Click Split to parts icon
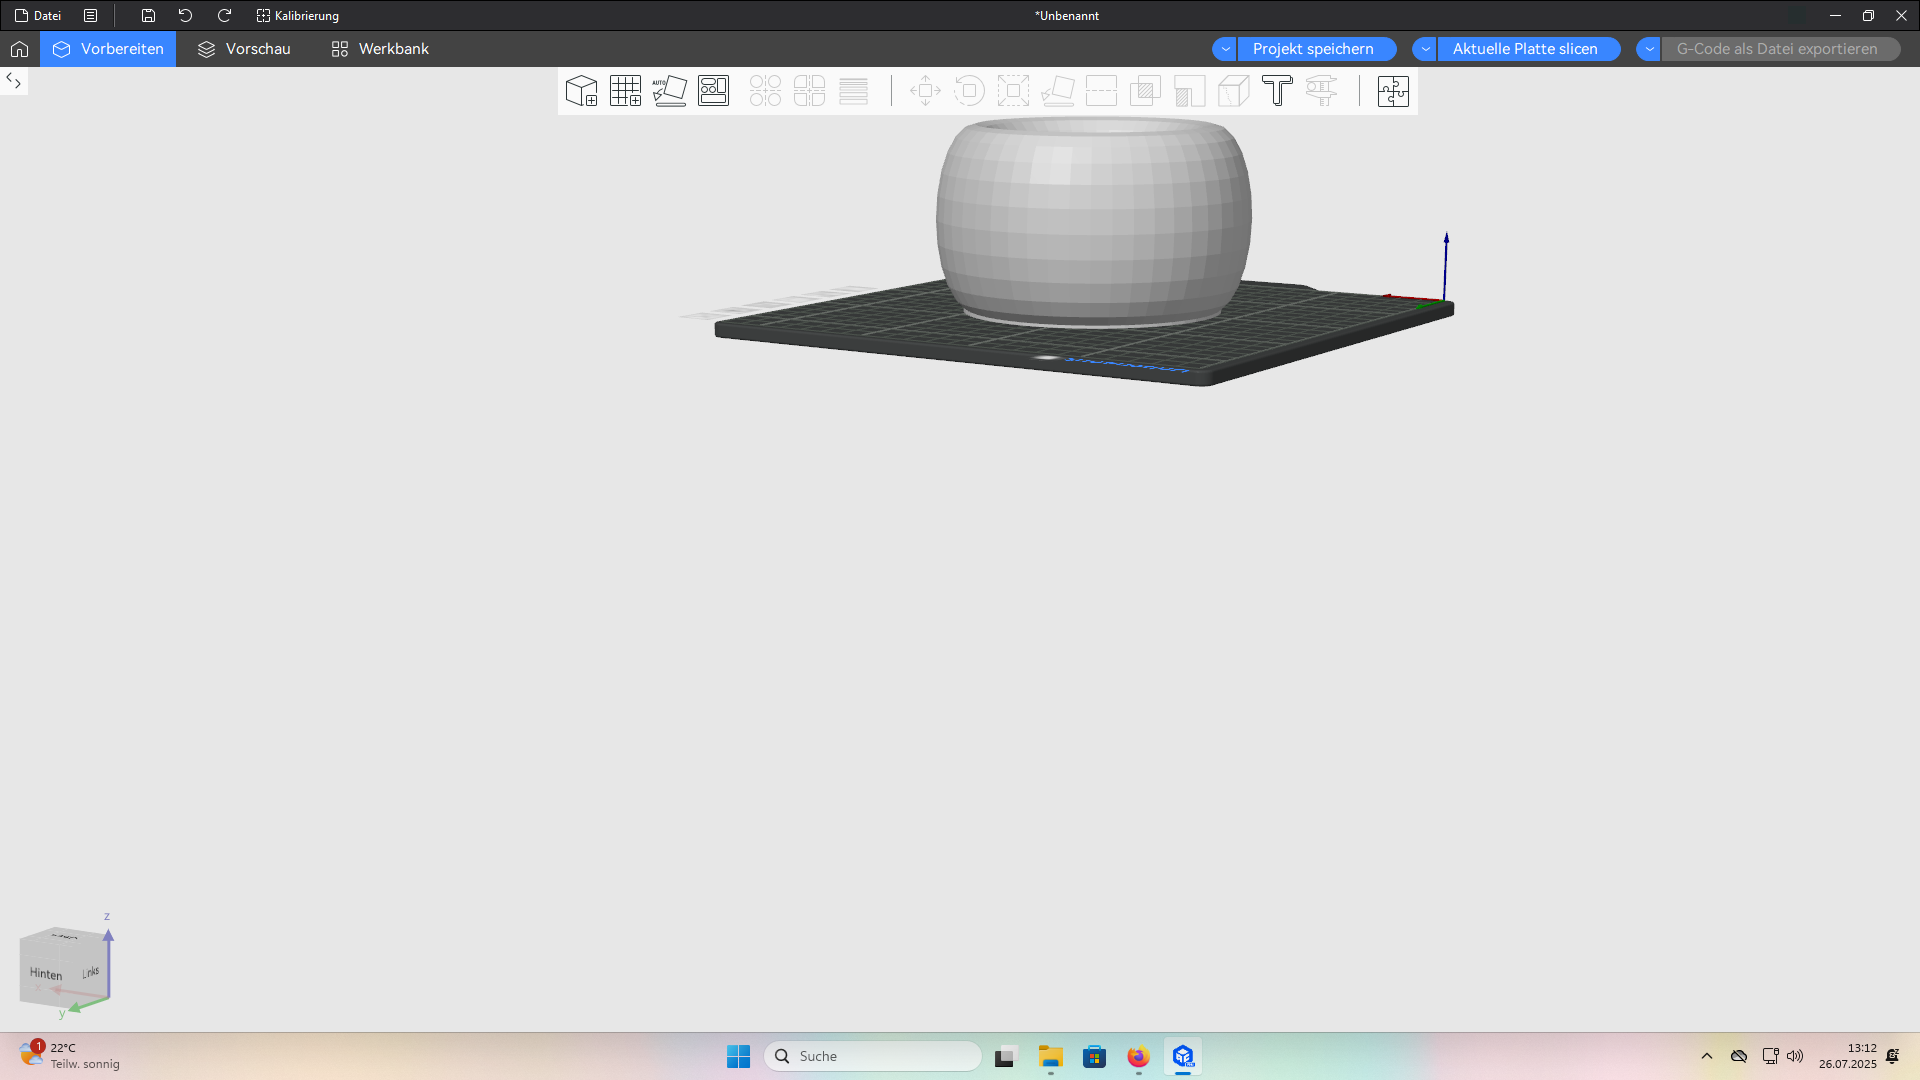Image resolution: width=1920 pixels, height=1080 pixels. pos(809,91)
